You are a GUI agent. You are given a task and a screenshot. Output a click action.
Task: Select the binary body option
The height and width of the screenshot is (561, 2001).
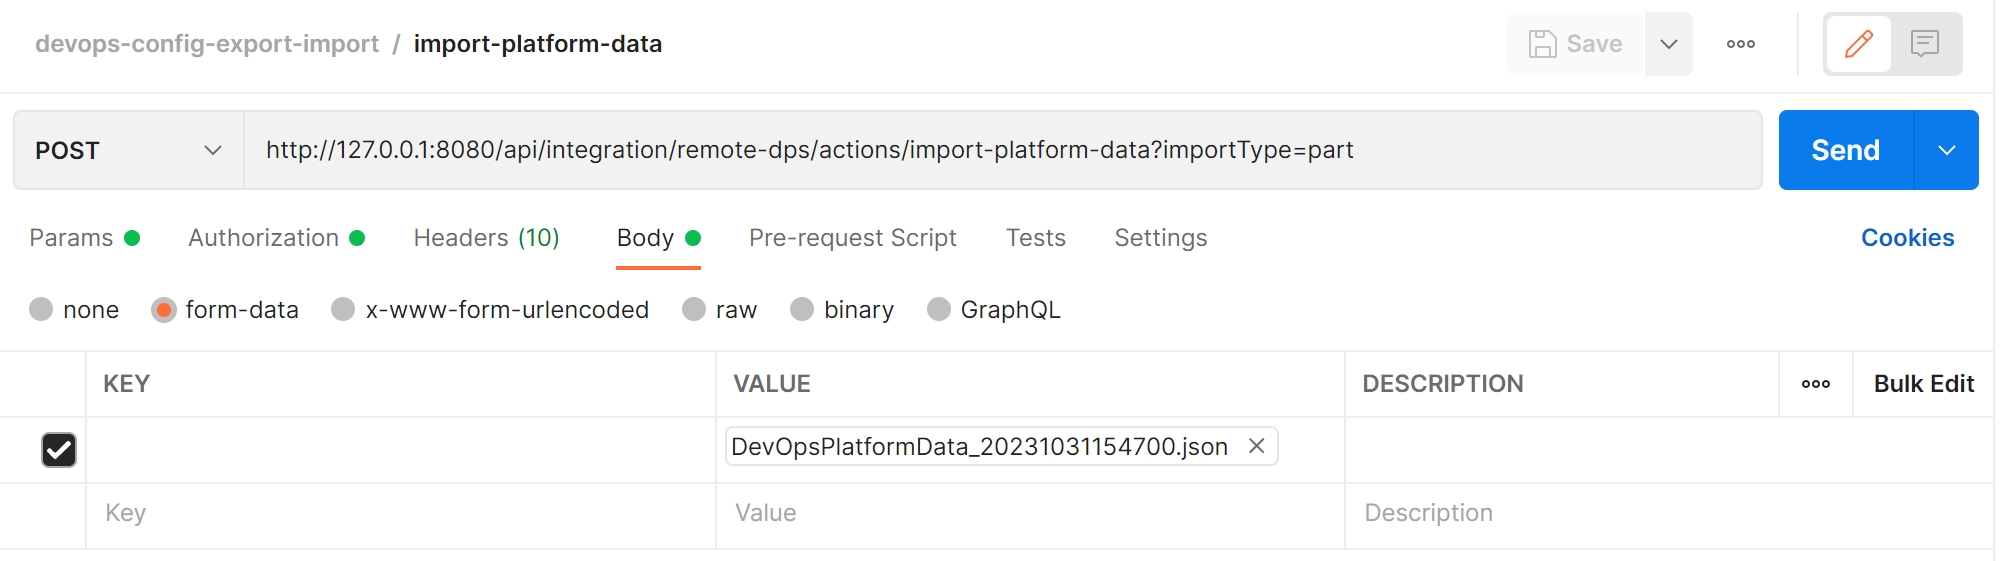point(802,310)
